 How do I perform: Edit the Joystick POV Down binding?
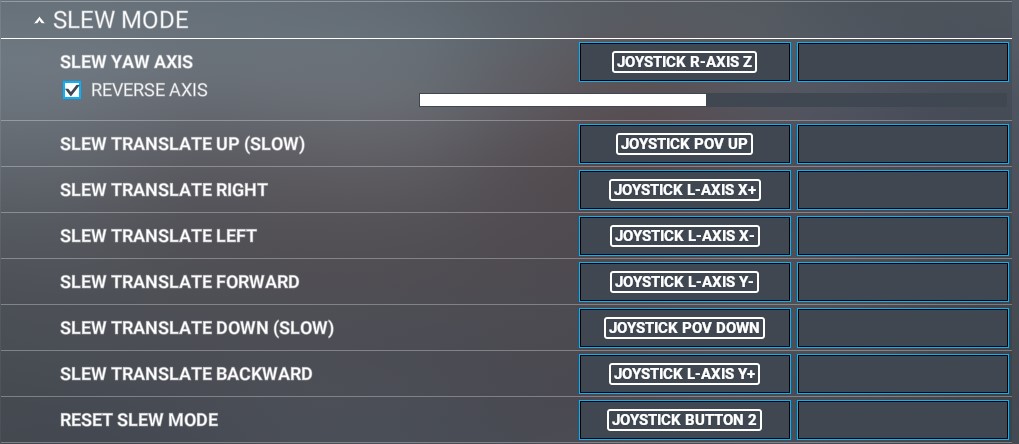click(x=685, y=328)
